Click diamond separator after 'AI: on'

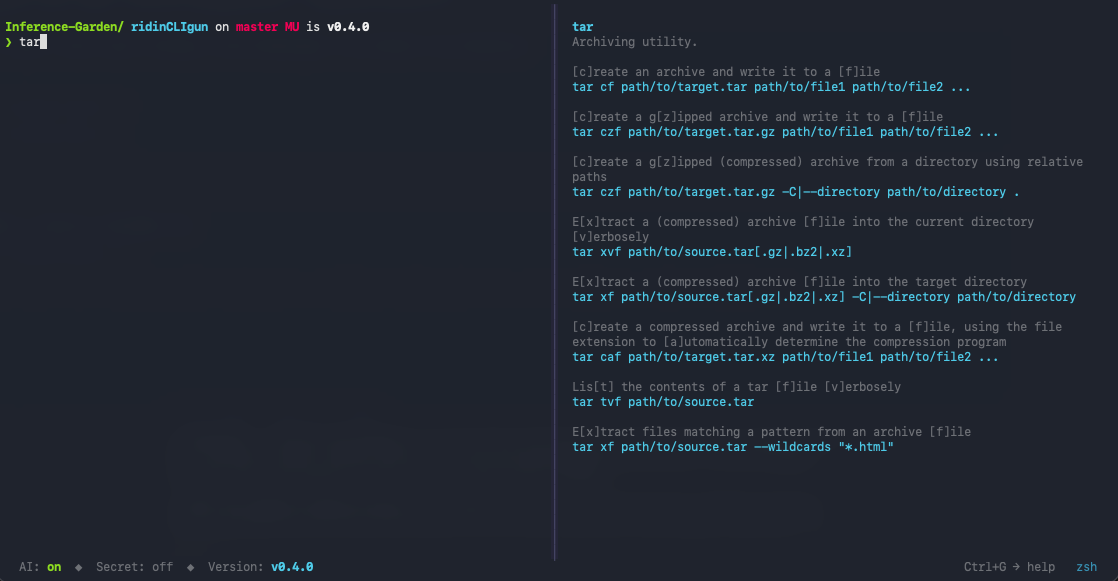coord(78,567)
